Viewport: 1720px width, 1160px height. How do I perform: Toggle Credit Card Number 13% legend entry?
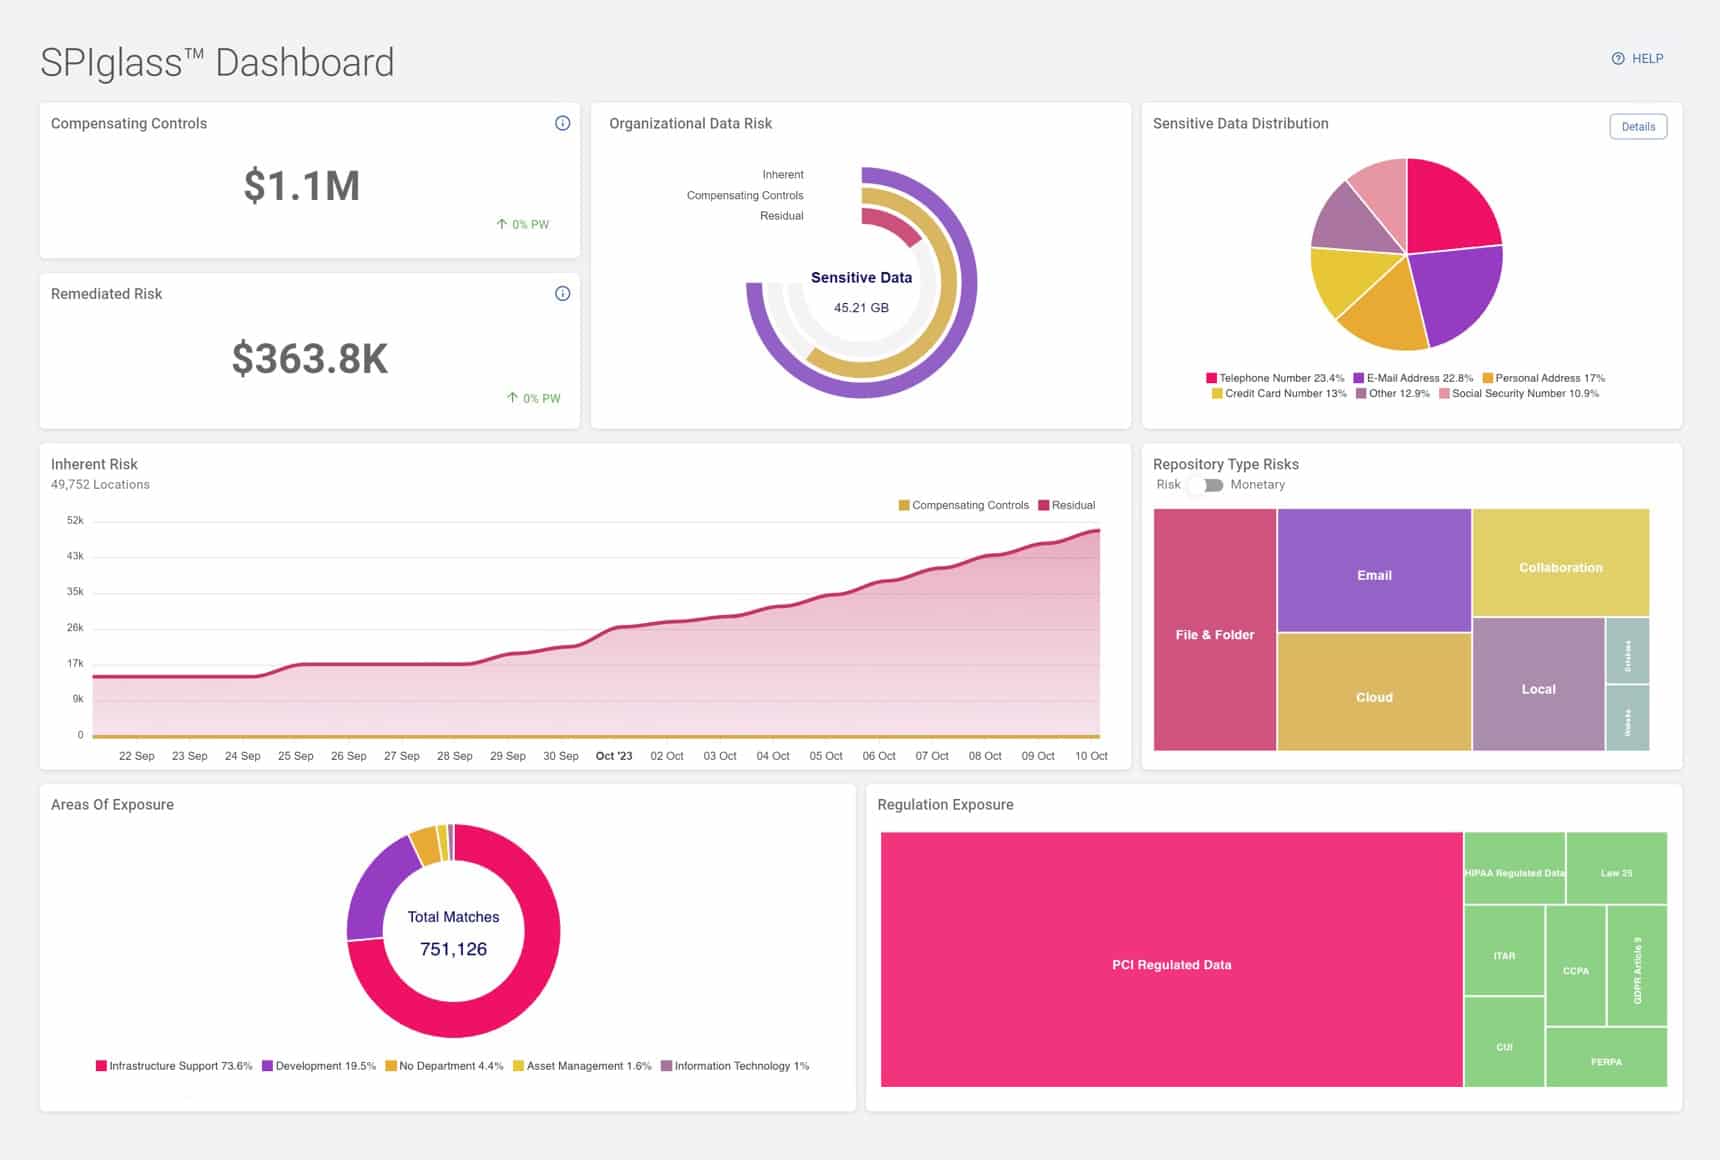click(x=1279, y=394)
